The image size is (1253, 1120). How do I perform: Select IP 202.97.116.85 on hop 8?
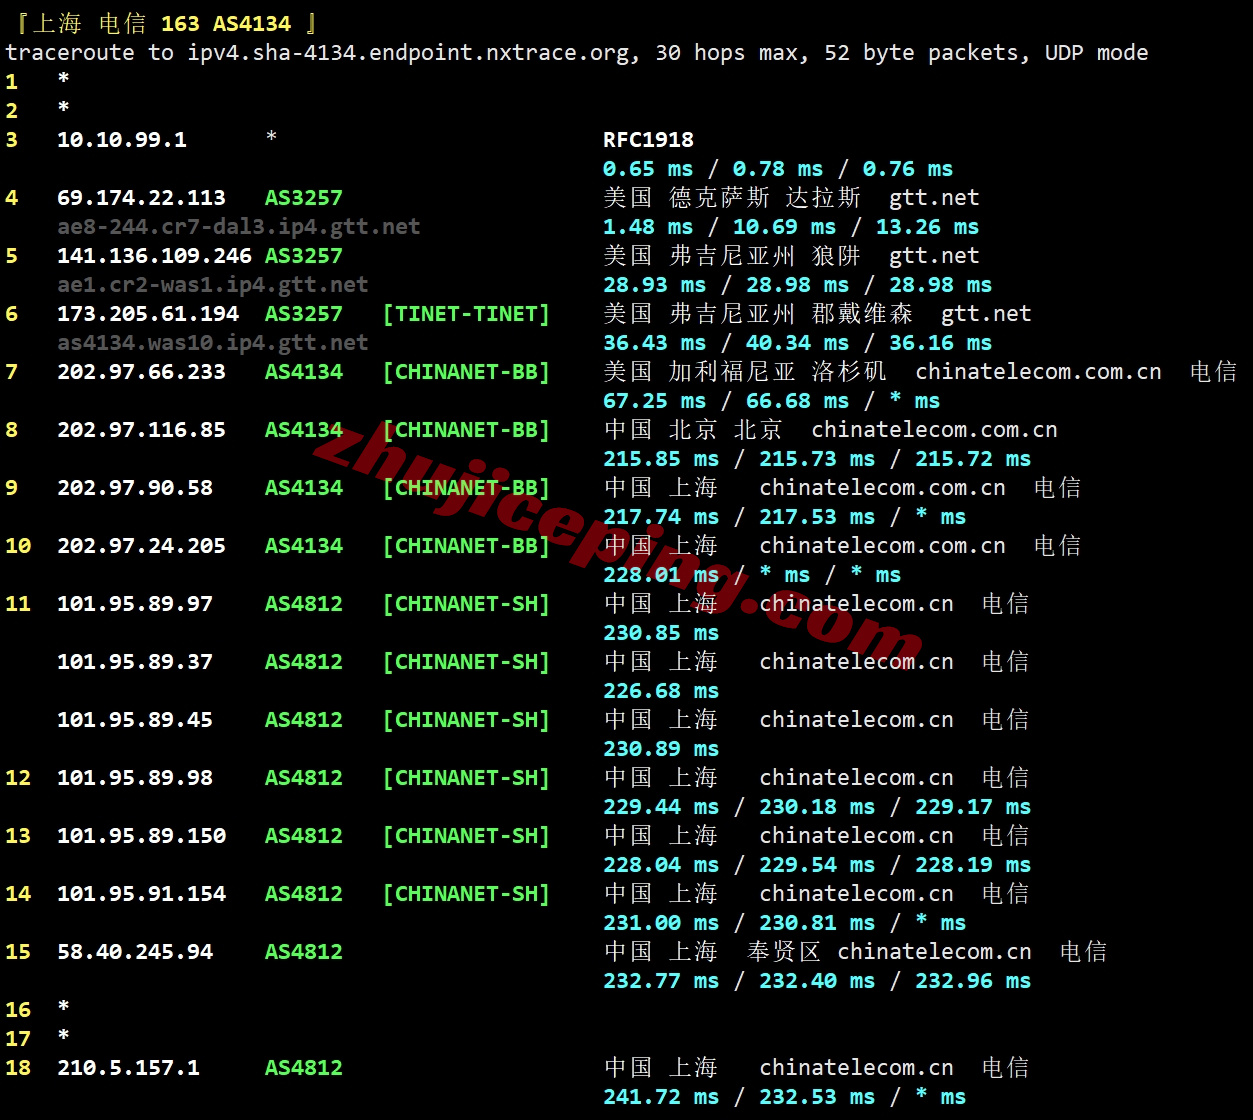[x=141, y=430]
